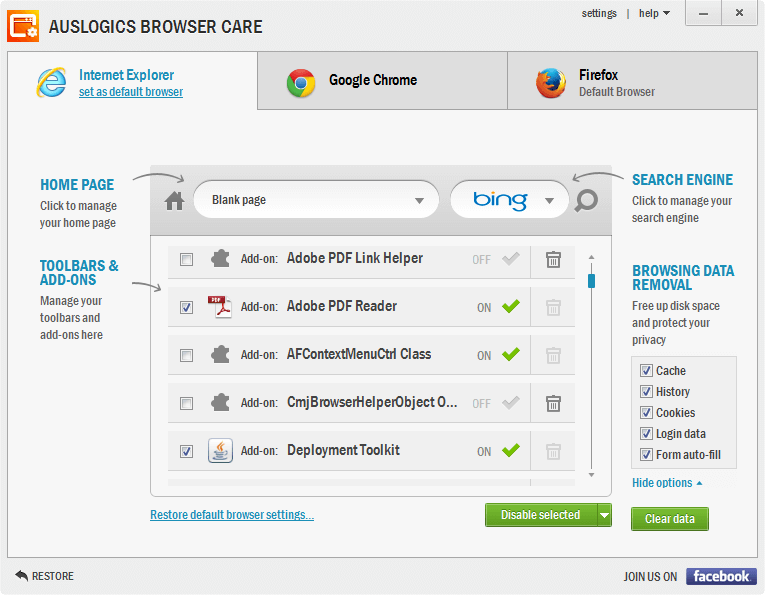Click the add-ons list scrollbar thumb
This screenshot has height=595, width=765.
pos(591,281)
